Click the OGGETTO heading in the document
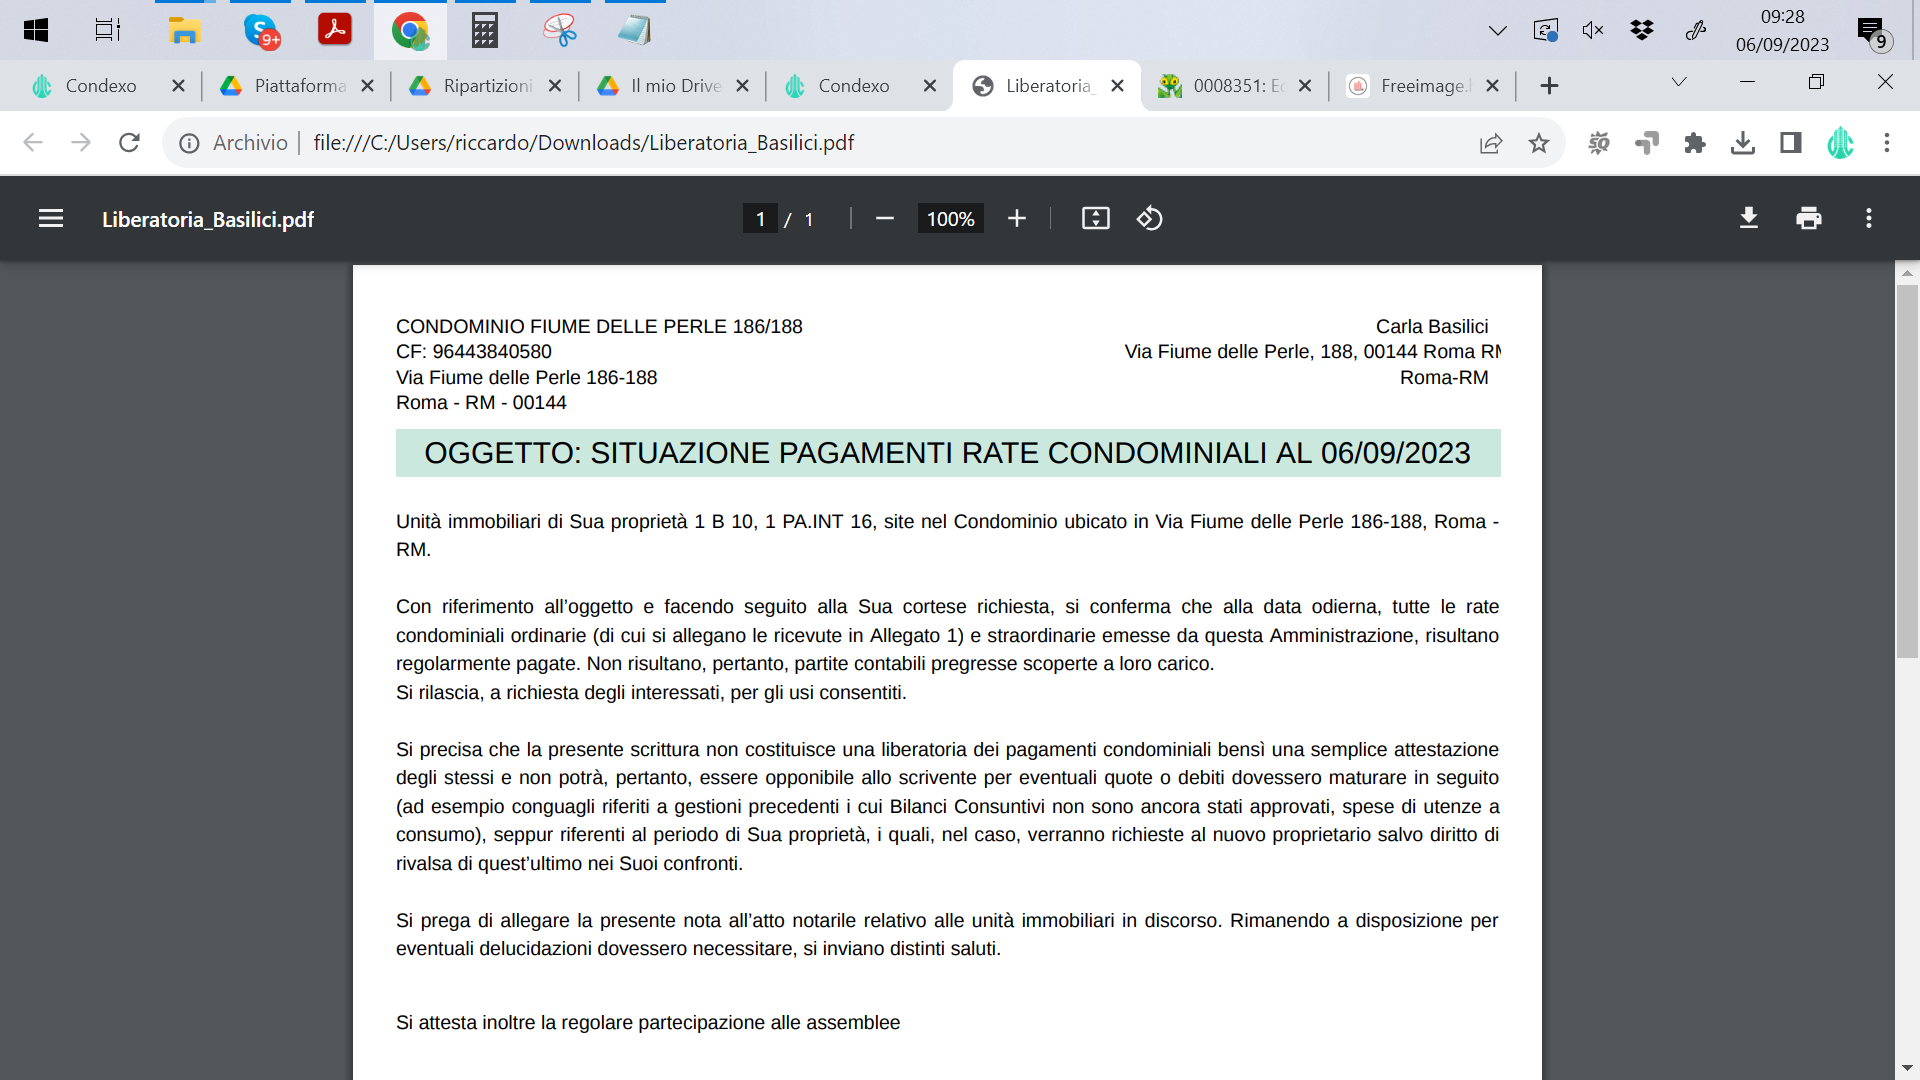Screen dimensions: 1920x1080 click(x=947, y=453)
